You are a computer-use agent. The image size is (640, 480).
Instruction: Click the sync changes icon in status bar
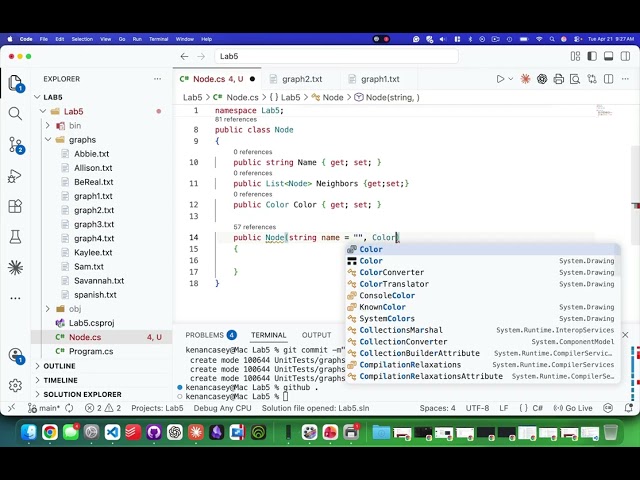pyautogui.click(x=69, y=408)
